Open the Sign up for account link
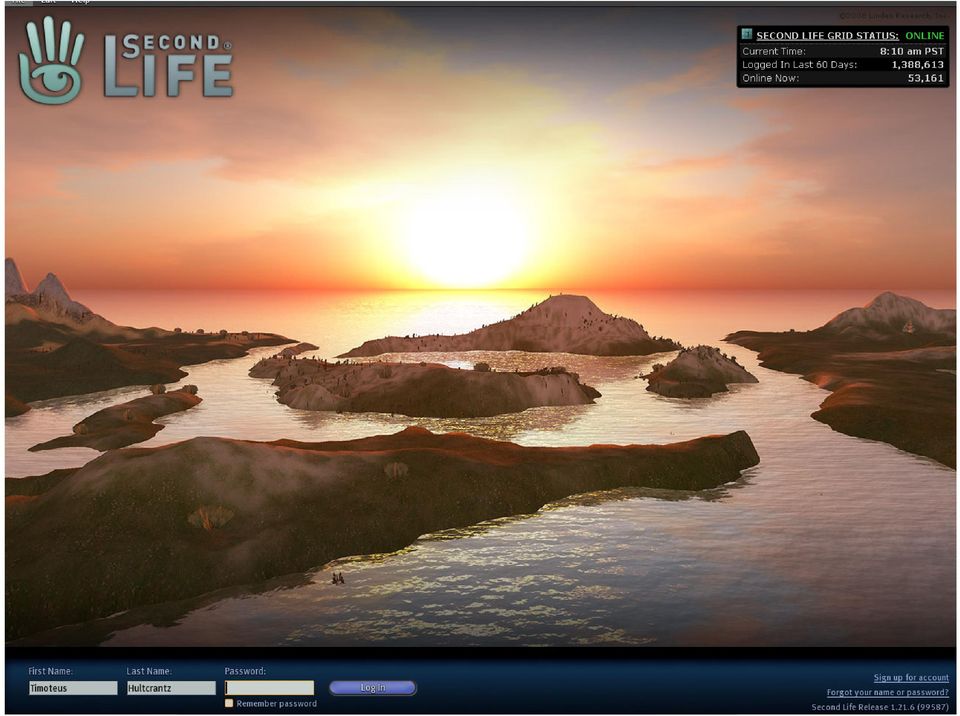960x716 pixels. click(x=911, y=677)
